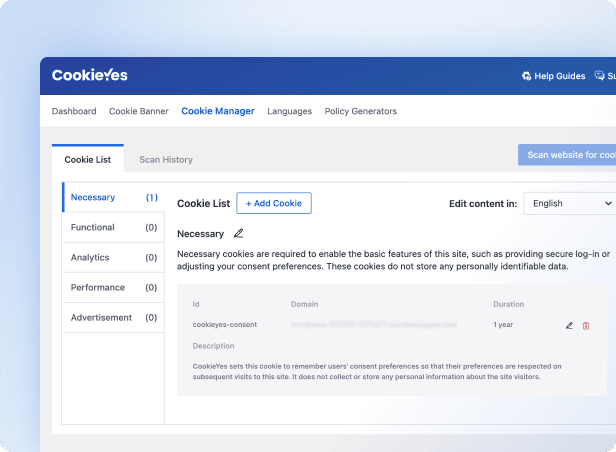Delete the cookieyes-consent cookie
This screenshot has width=616, height=452.
[x=586, y=326]
